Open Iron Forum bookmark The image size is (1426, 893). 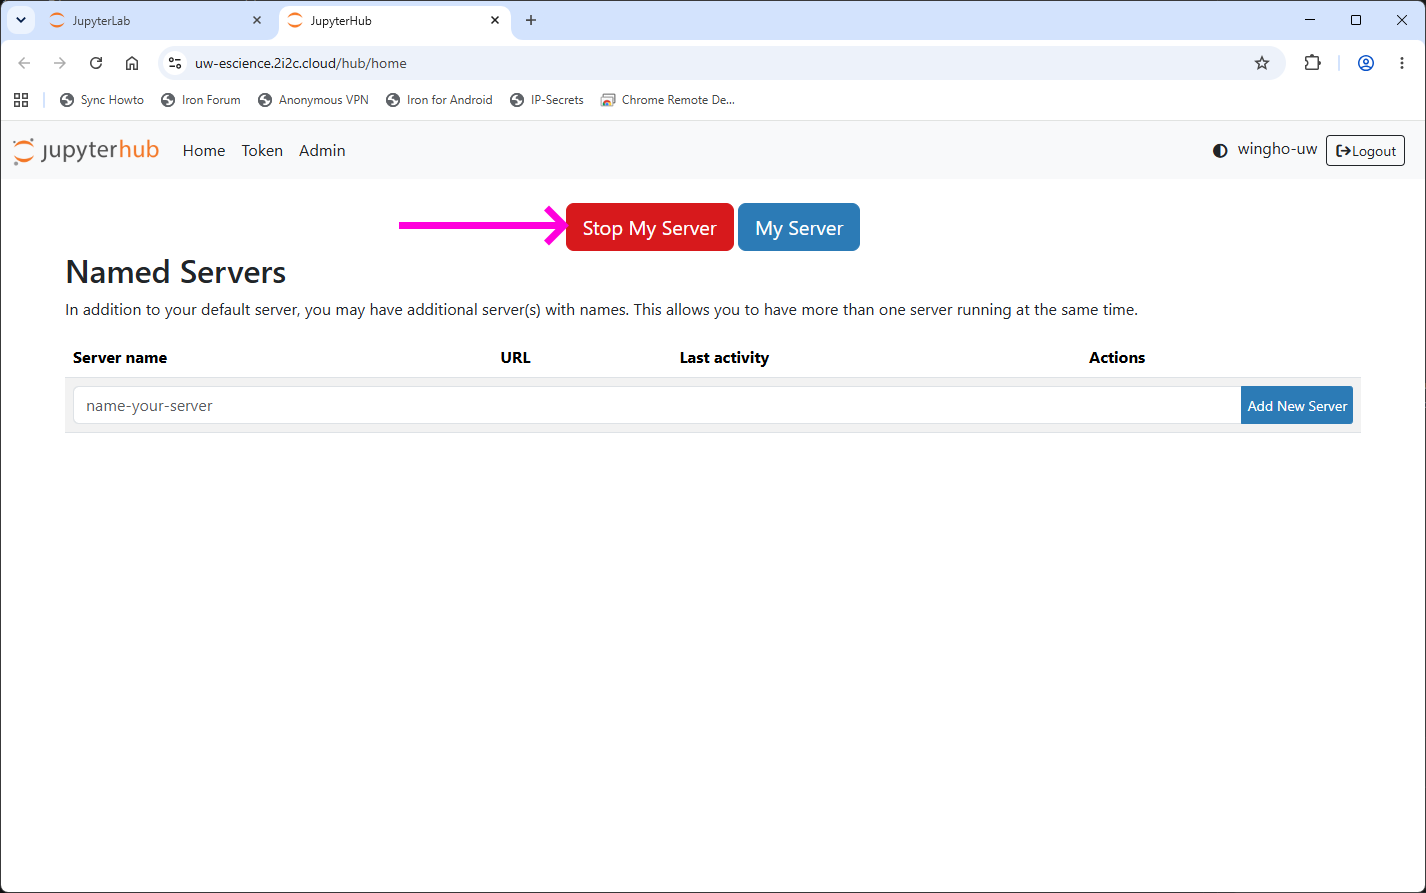pyautogui.click(x=201, y=100)
